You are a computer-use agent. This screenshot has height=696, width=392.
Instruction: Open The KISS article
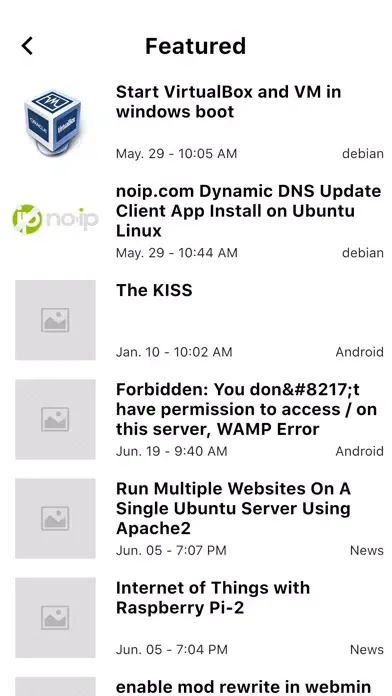[x=154, y=290]
